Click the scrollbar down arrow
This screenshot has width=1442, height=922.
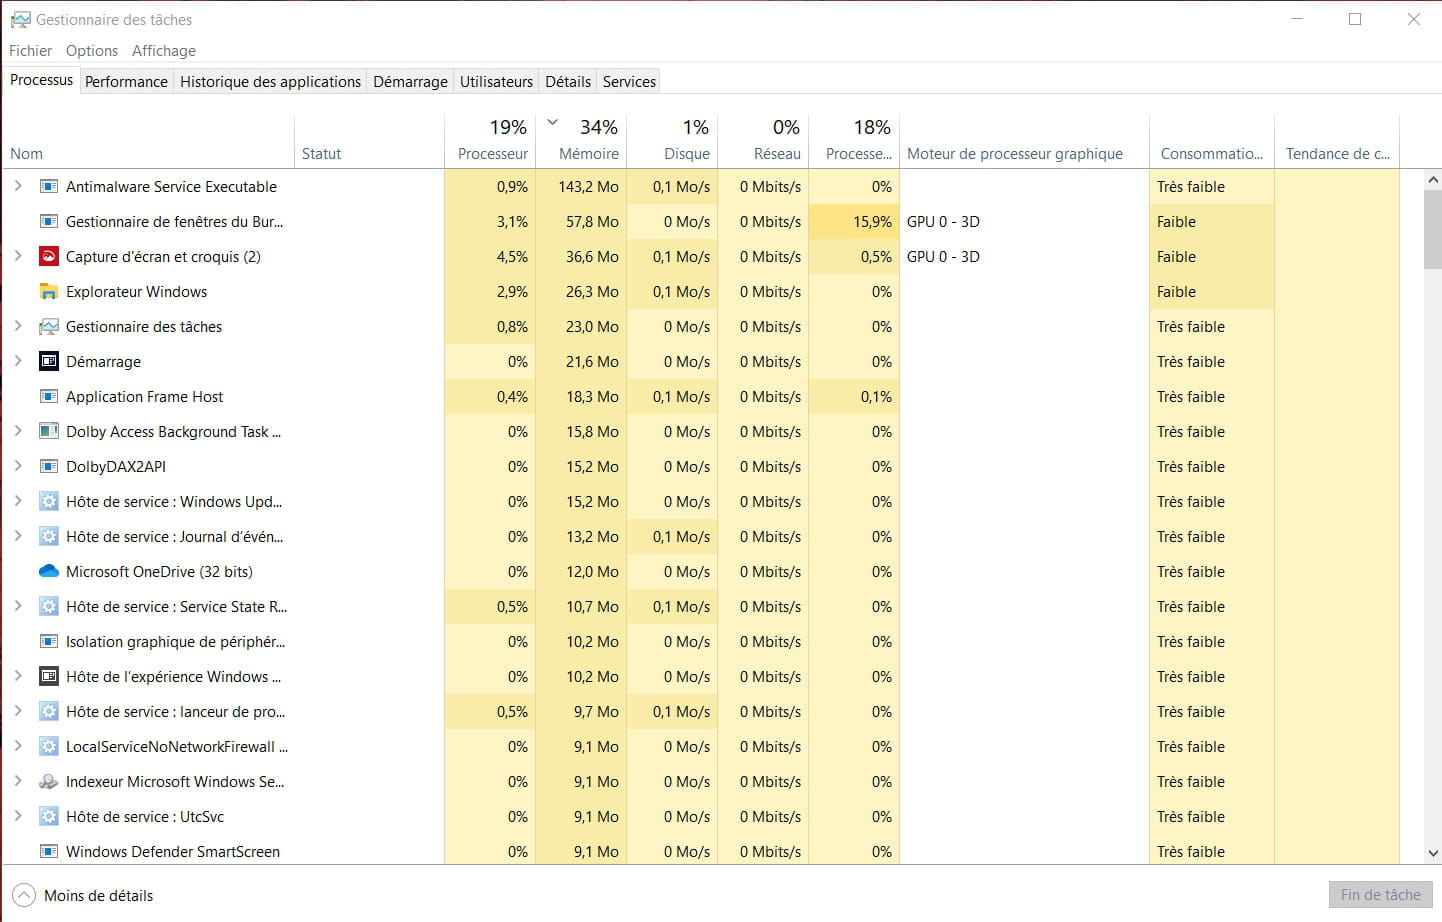pyautogui.click(x=1433, y=853)
